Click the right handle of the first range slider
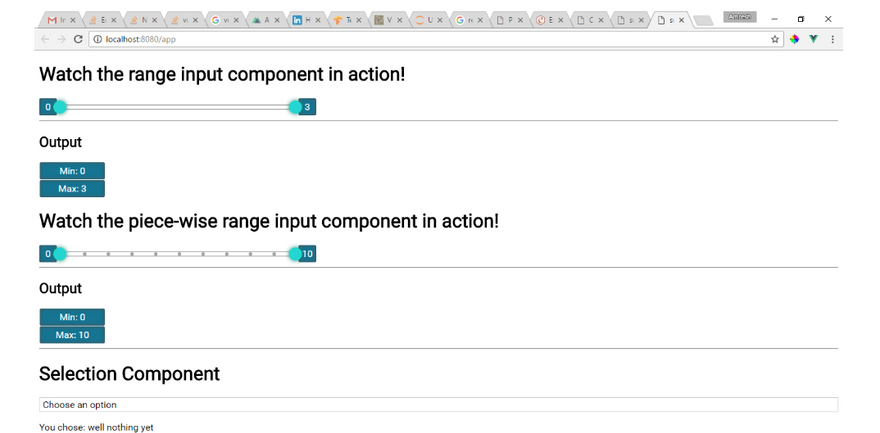The image size is (880, 433). coord(295,107)
